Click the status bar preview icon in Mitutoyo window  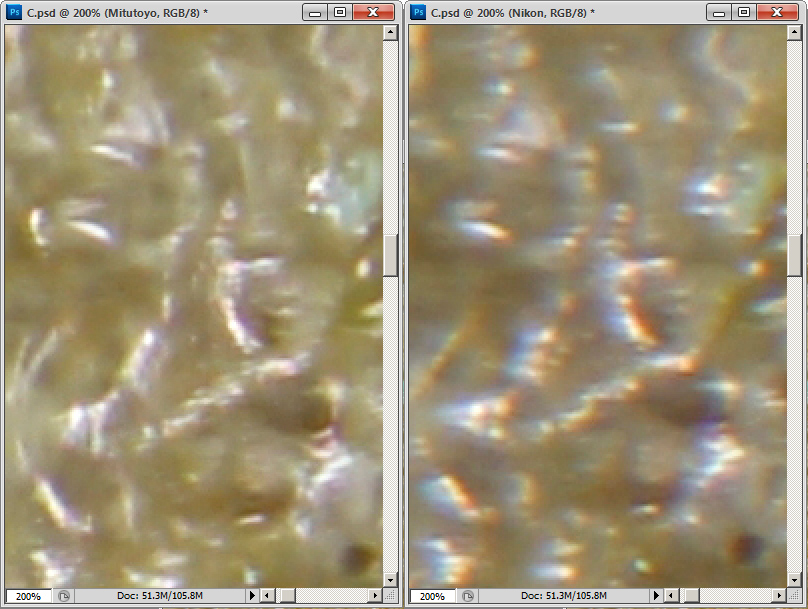coord(63,596)
